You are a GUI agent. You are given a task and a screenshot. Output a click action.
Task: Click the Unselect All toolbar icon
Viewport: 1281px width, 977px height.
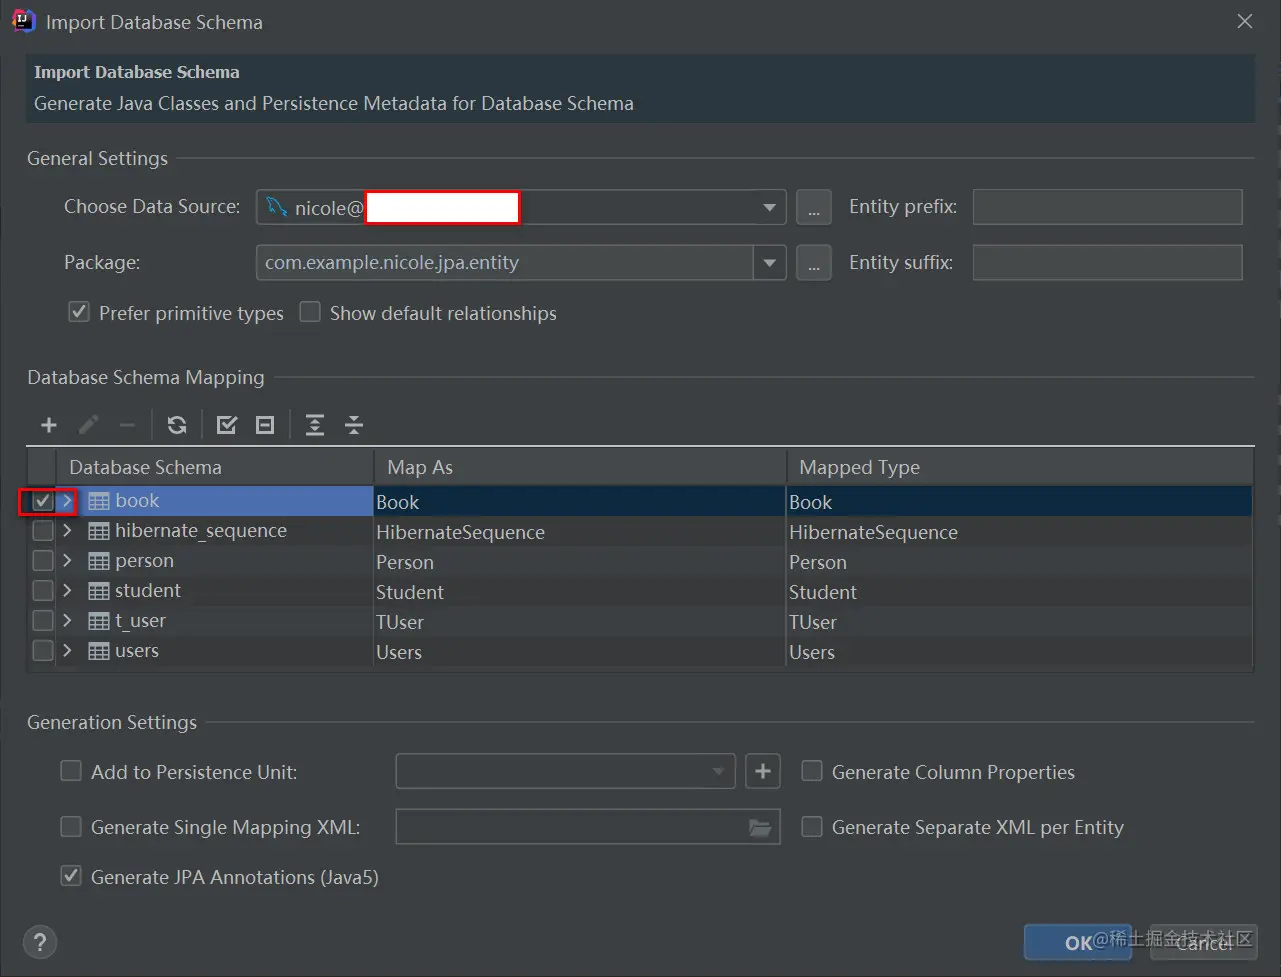[x=265, y=425]
